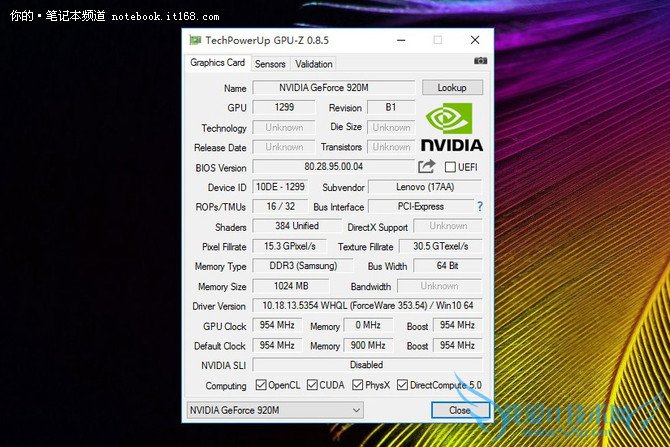Viewport: 670px width, 447px height.
Task: Toggle the UEFI checkbox
Action: coord(450,167)
